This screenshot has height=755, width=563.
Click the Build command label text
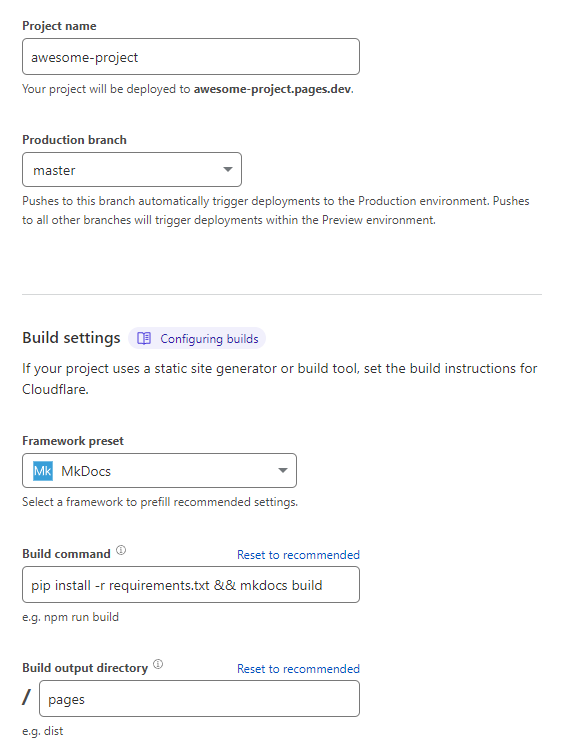tap(66, 554)
